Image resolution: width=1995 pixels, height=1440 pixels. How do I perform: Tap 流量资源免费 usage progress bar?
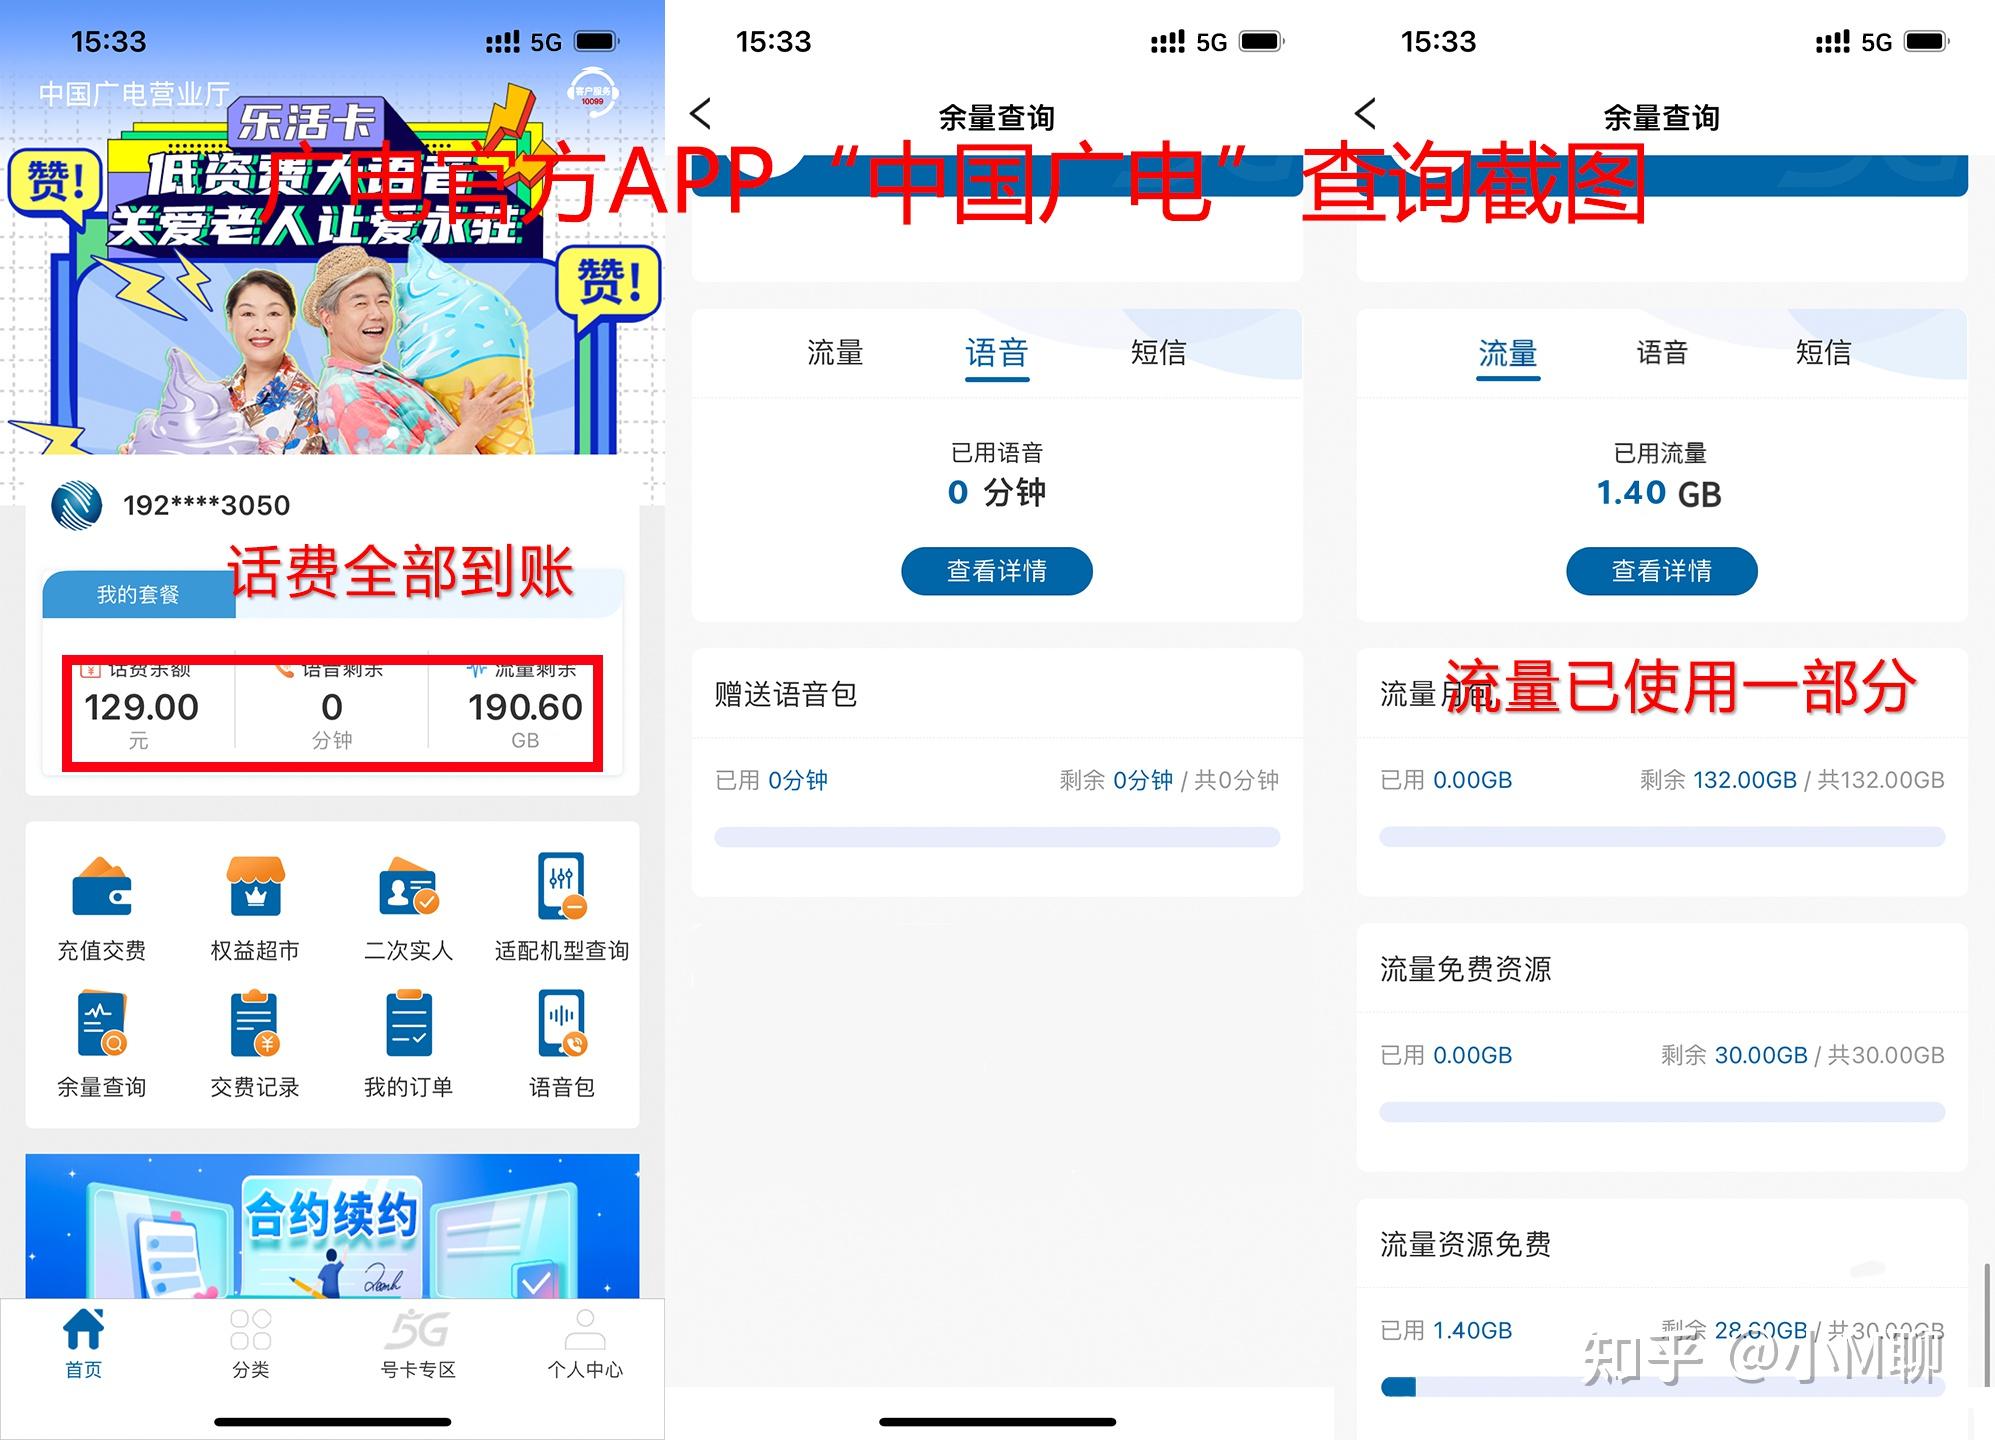[x=1662, y=1387]
